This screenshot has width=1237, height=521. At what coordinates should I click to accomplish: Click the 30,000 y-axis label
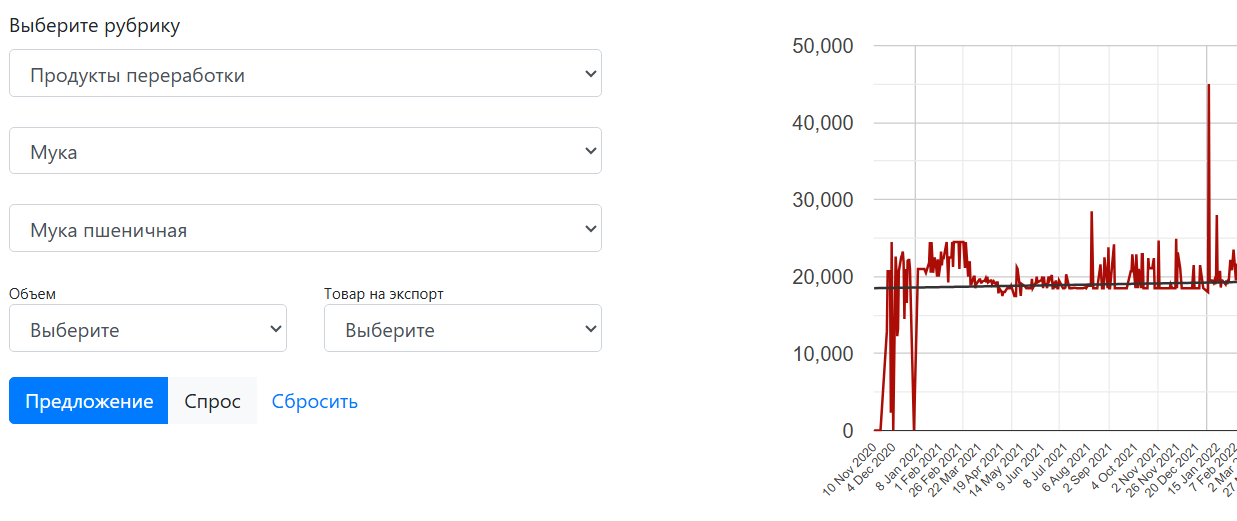[820, 200]
